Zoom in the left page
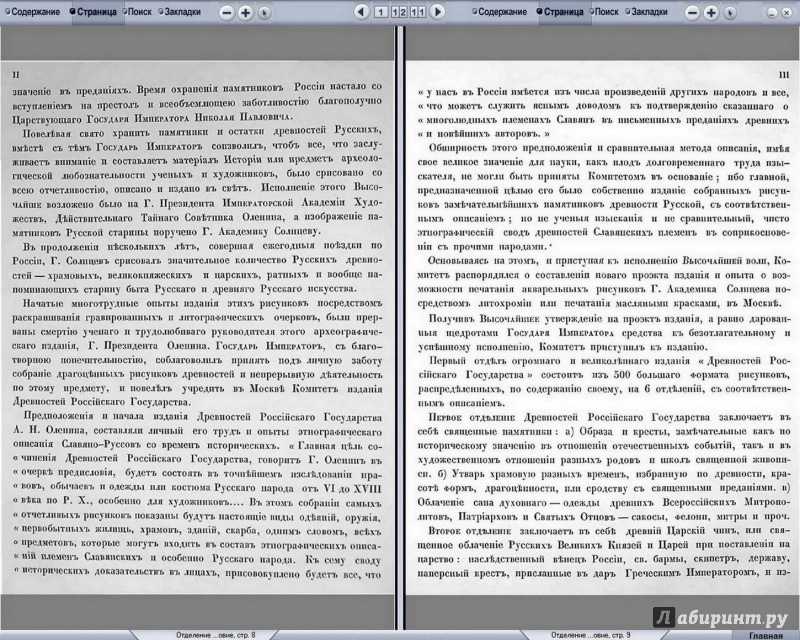The image size is (800, 640). click(x=245, y=13)
